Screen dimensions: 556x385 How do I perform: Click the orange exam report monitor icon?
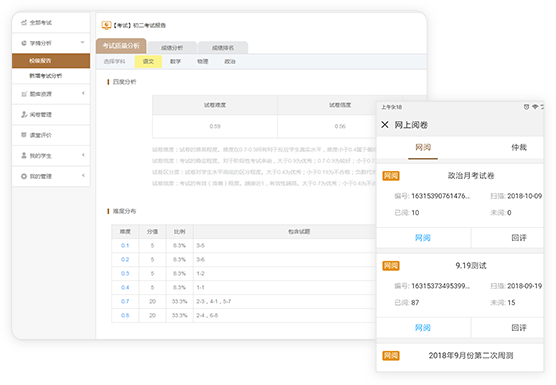[106, 25]
